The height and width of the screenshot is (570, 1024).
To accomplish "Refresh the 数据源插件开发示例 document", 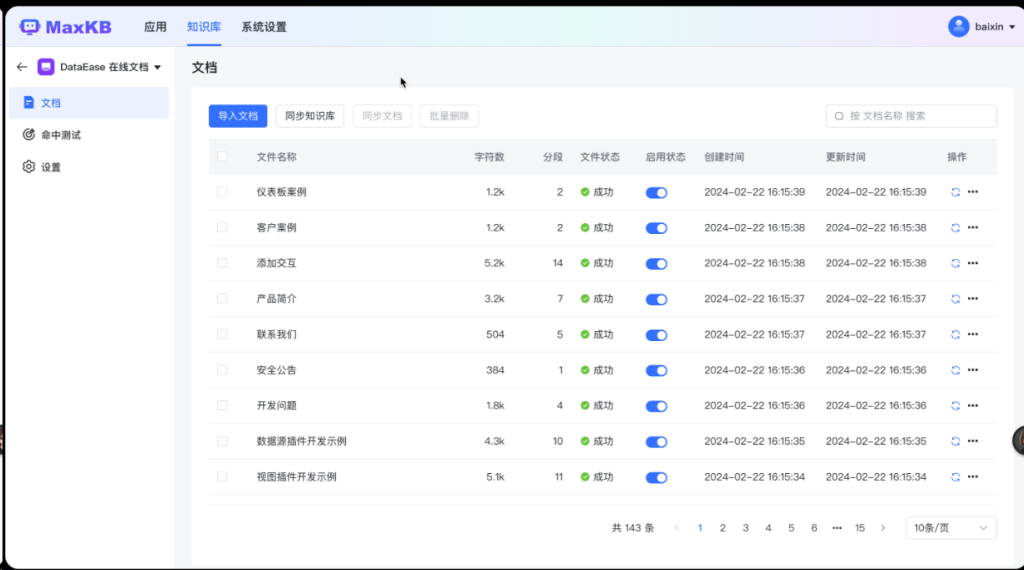I will tap(955, 441).
